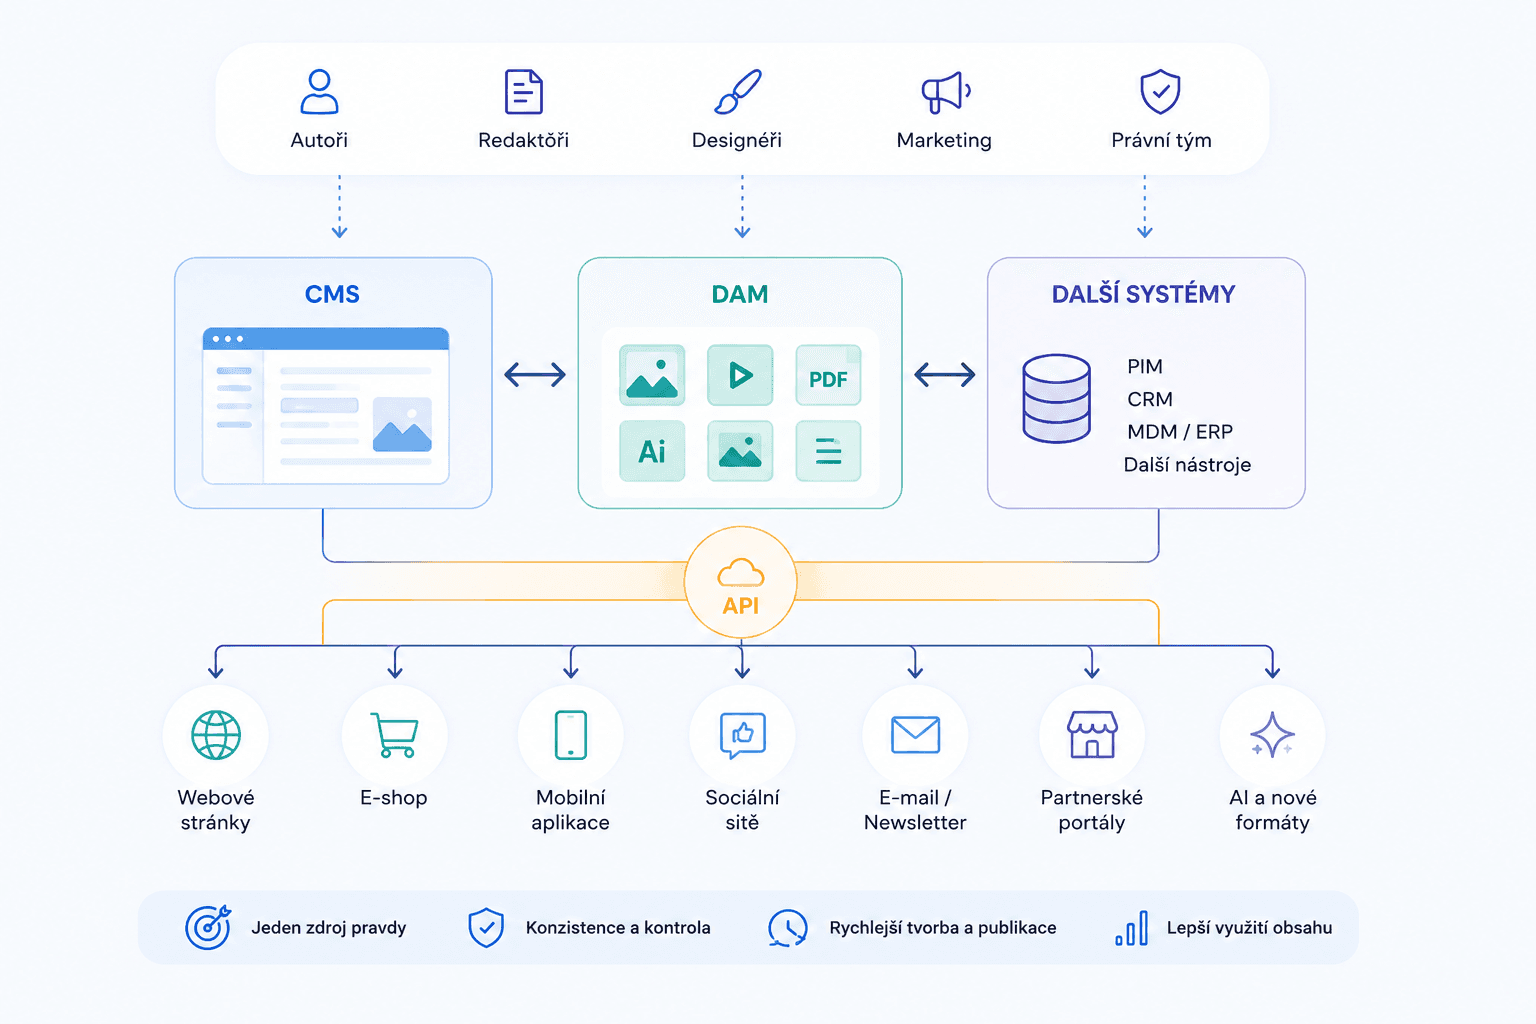The image size is (1536, 1024).
Task: Click the Právní tým shield icon
Action: pos(1161,92)
